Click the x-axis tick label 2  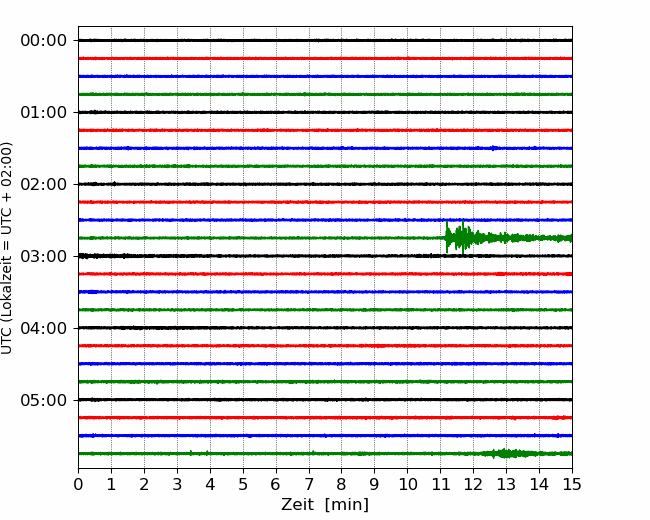(144, 484)
